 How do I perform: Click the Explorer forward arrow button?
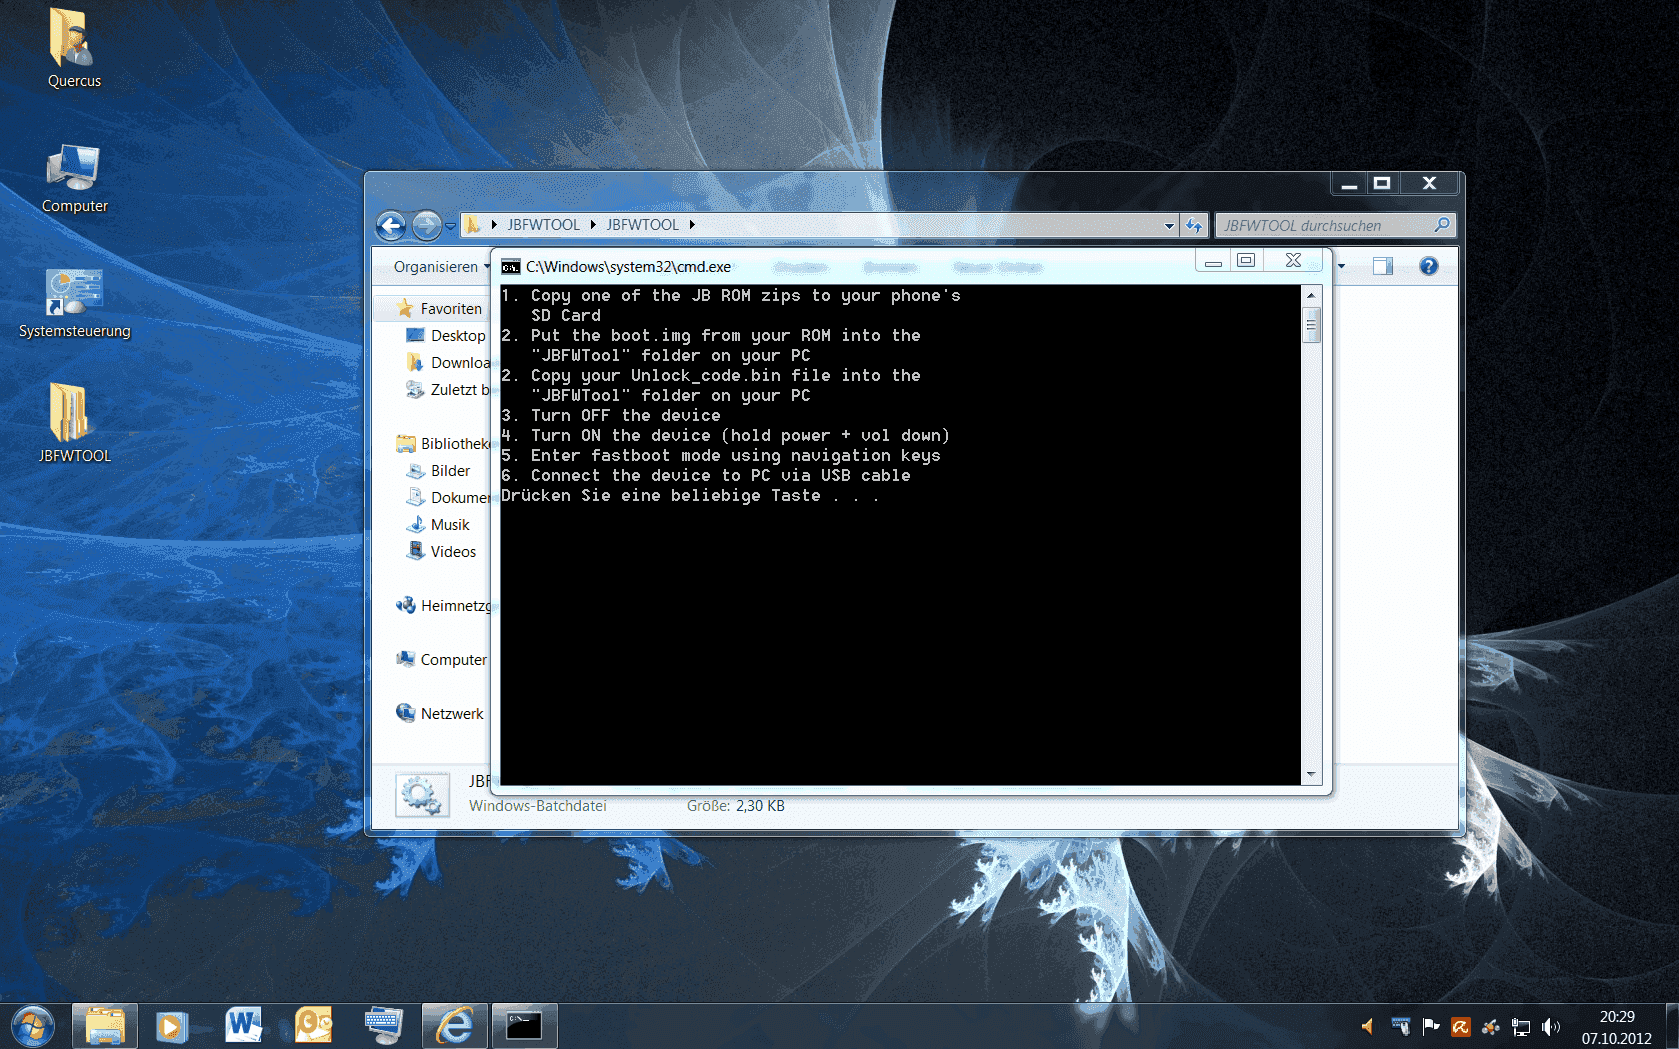[x=426, y=226]
